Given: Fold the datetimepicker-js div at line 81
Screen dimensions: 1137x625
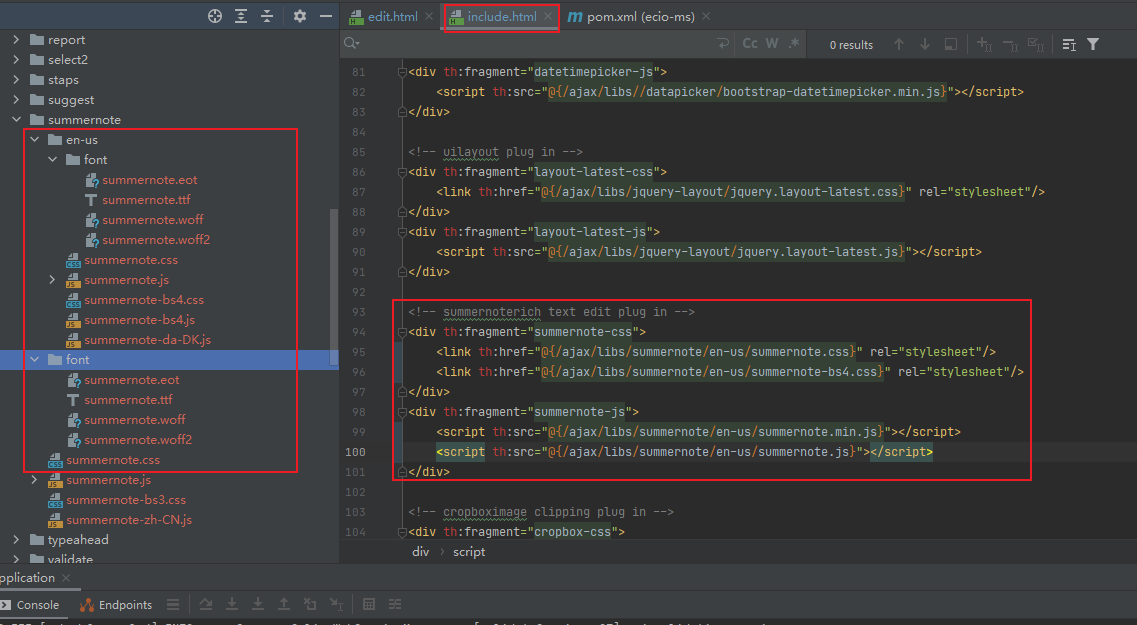Looking at the screenshot, I should pos(402,72).
